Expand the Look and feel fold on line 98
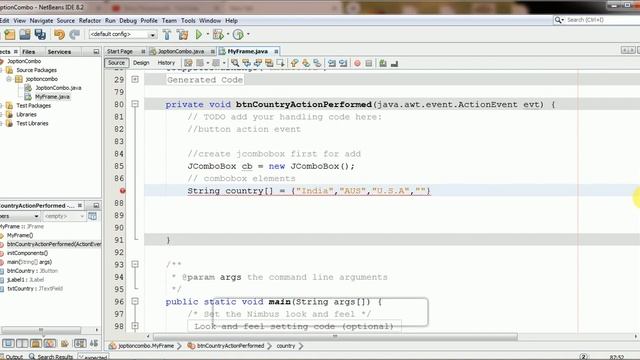The image size is (640, 360). pos(135,326)
